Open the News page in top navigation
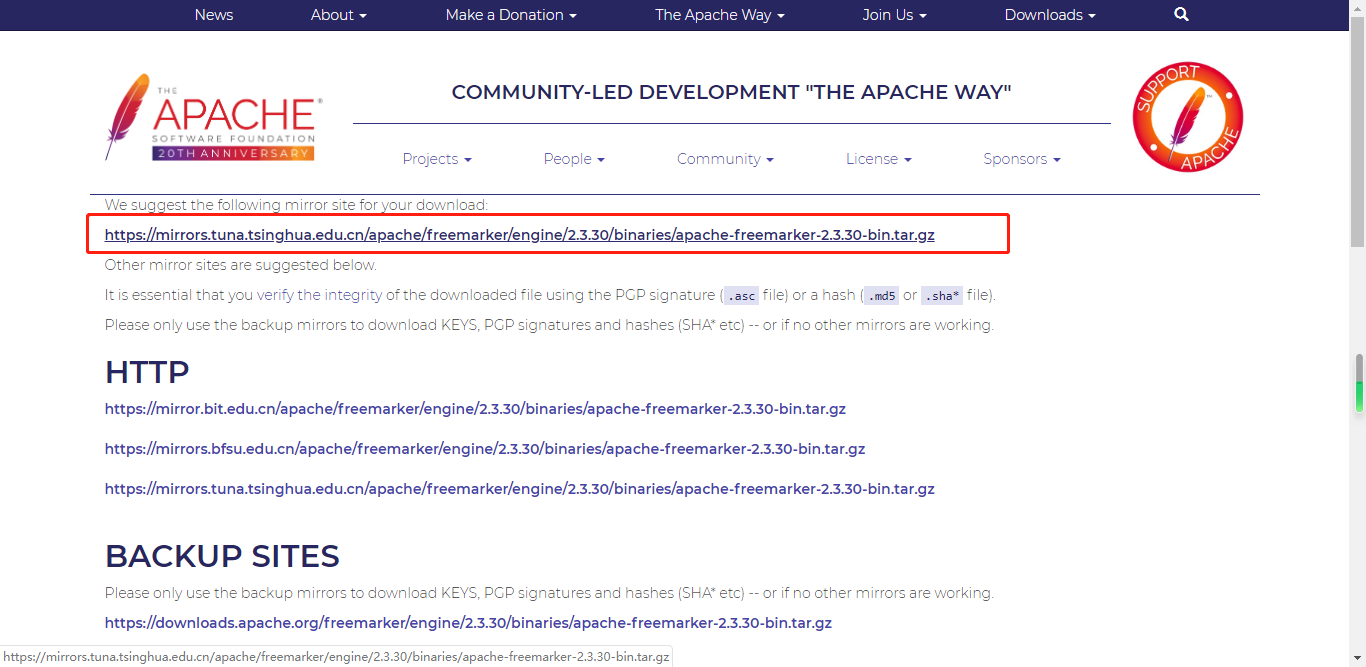 pyautogui.click(x=214, y=15)
